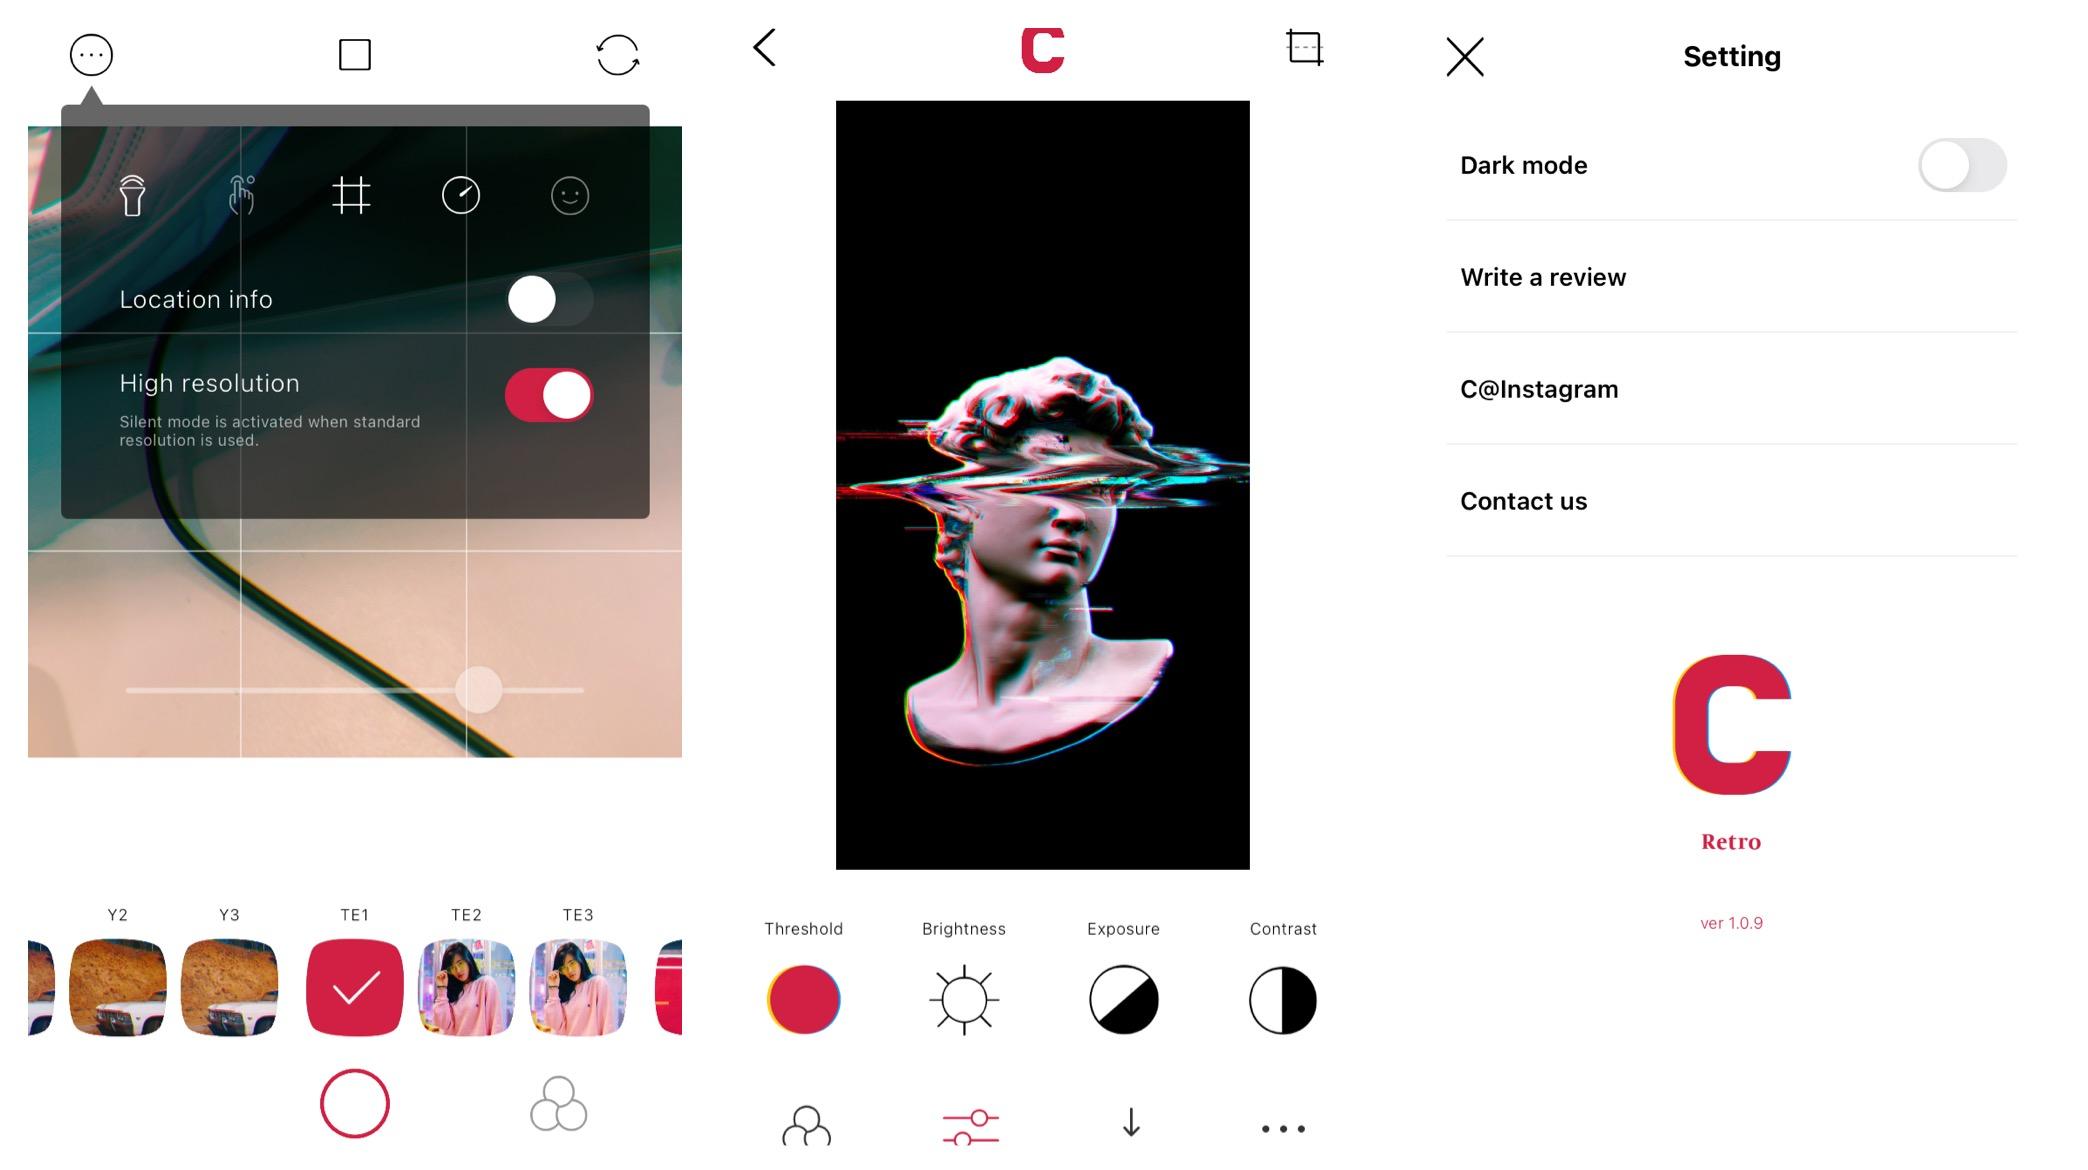Screen dimensions: 2088x1170
Task: Select the face/smile filter icon
Action: (568, 195)
